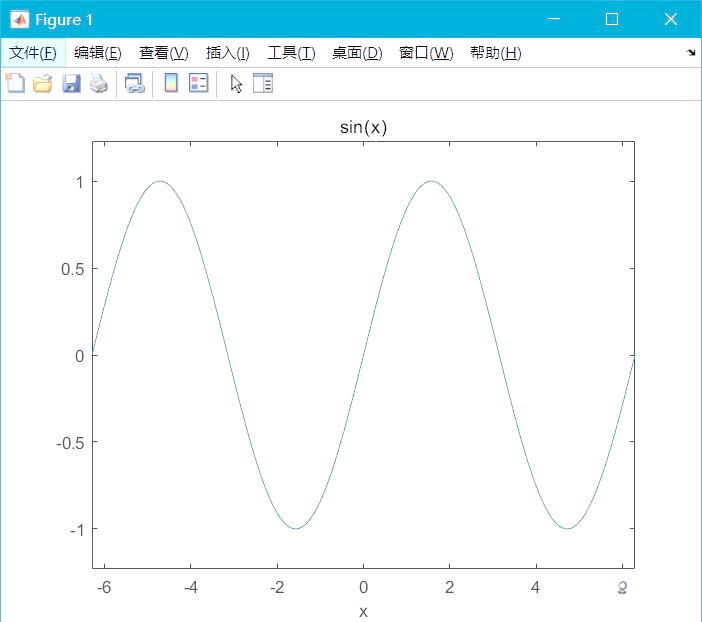Maximize the Figure 1 window
This screenshot has width=702, height=622.
612,19
